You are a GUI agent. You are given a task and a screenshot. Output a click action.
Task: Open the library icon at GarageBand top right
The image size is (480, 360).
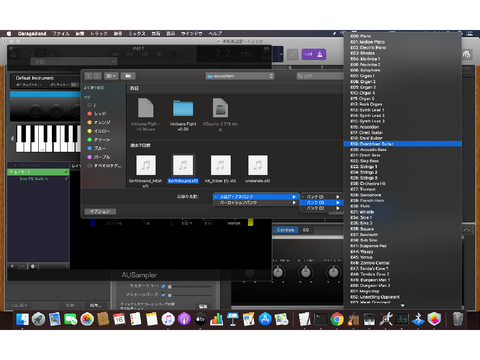pyautogui.click(x=466, y=54)
